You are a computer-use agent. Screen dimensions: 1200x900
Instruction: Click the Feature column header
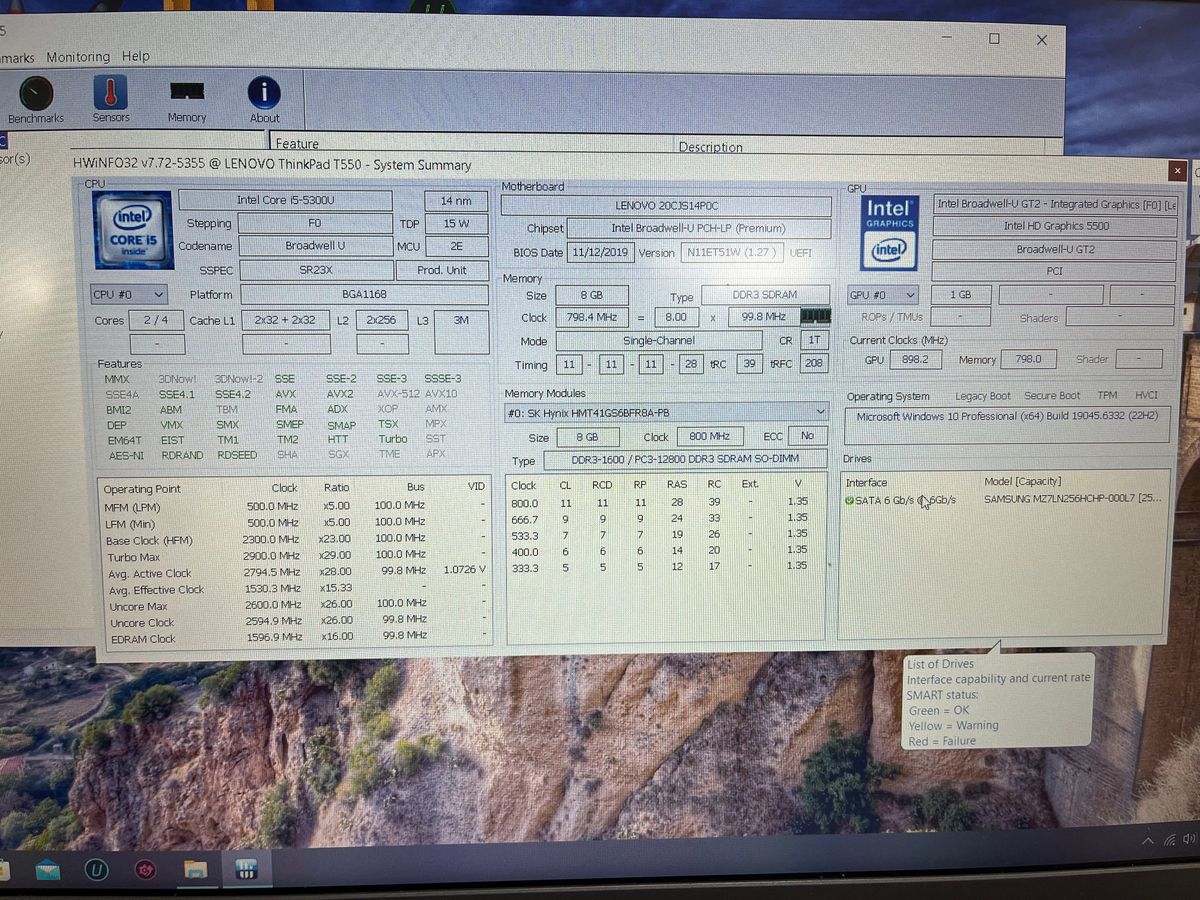(297, 144)
